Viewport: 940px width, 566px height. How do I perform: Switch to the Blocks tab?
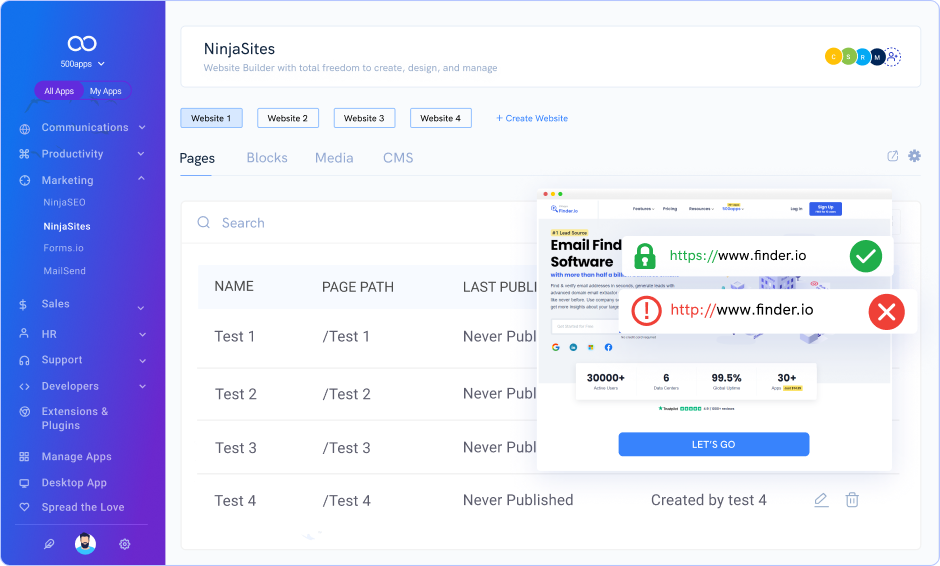[x=267, y=158]
